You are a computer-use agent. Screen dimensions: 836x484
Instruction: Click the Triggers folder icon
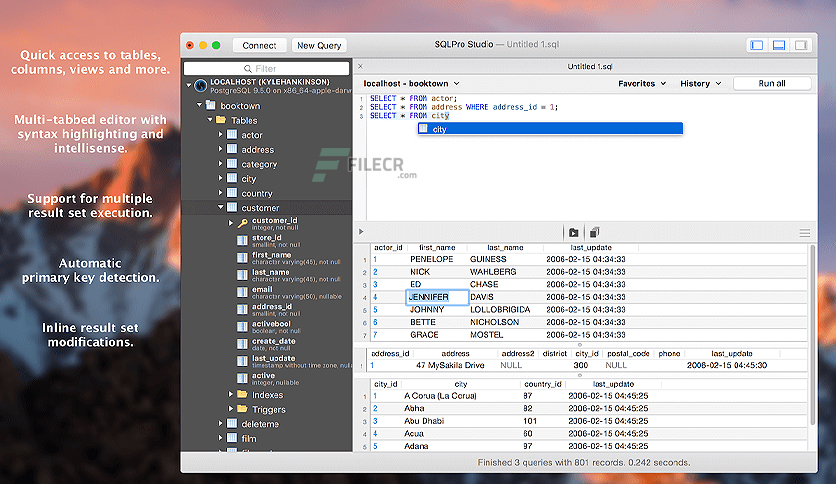[243, 409]
